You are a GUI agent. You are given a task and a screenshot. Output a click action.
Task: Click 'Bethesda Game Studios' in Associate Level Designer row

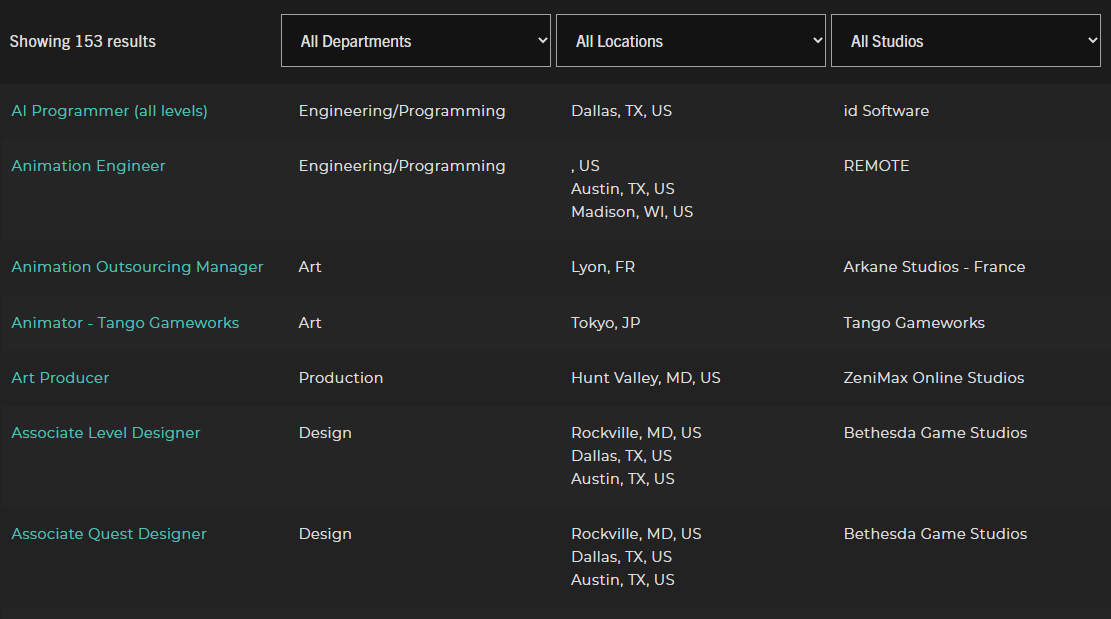click(935, 433)
